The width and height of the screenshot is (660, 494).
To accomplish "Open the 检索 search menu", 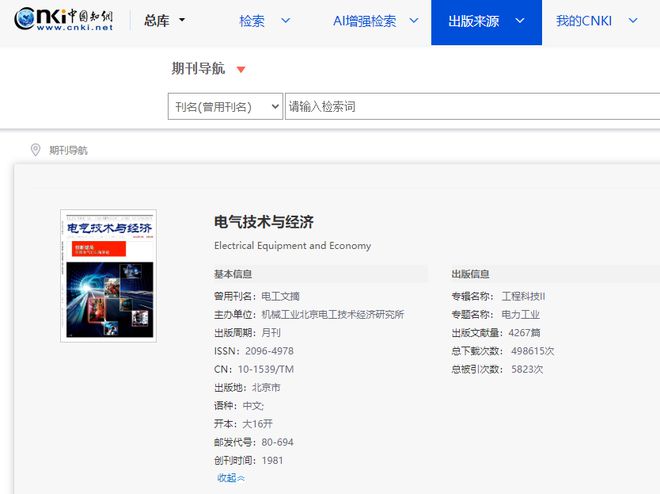I will [252, 21].
